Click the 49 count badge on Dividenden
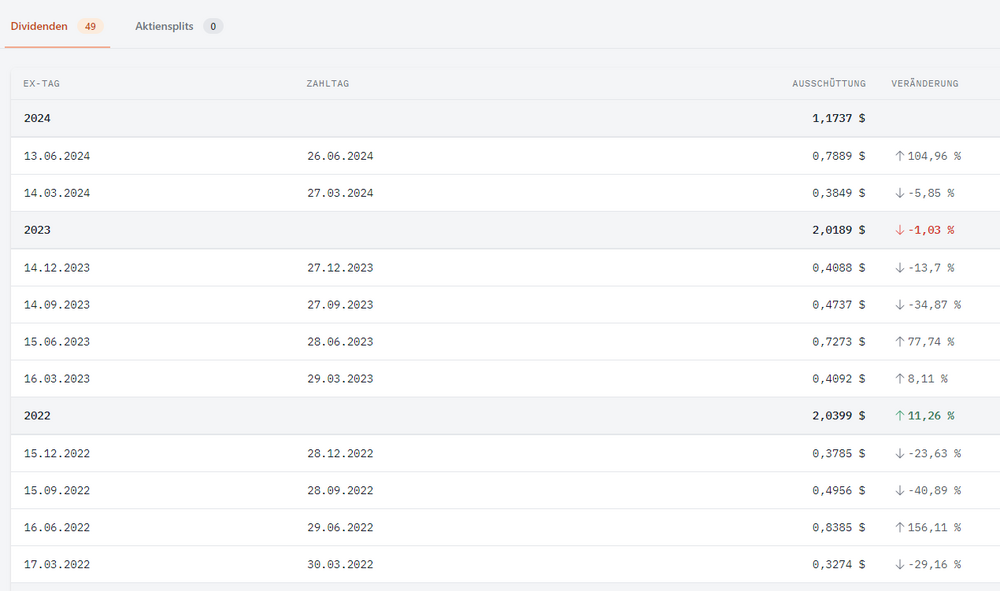 [x=89, y=26]
